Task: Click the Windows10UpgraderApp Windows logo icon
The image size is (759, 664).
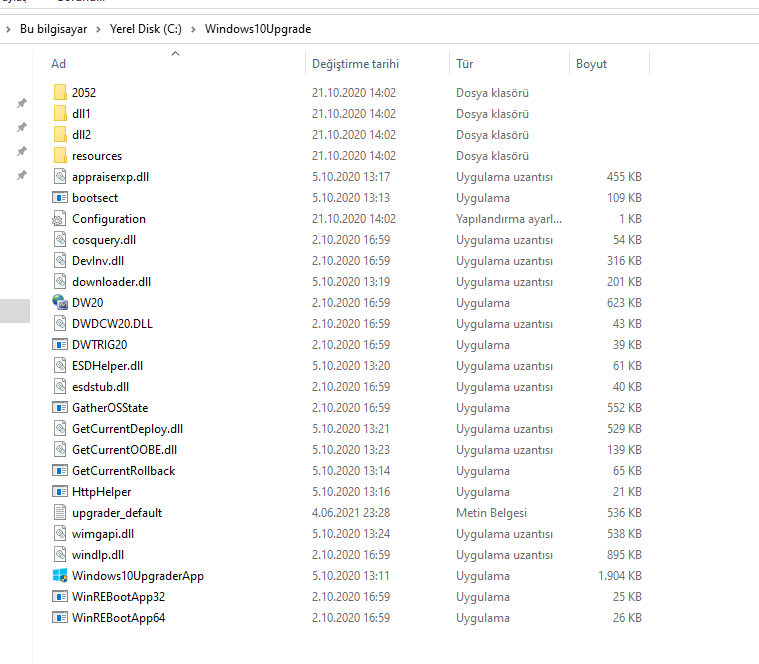Action: coord(60,575)
